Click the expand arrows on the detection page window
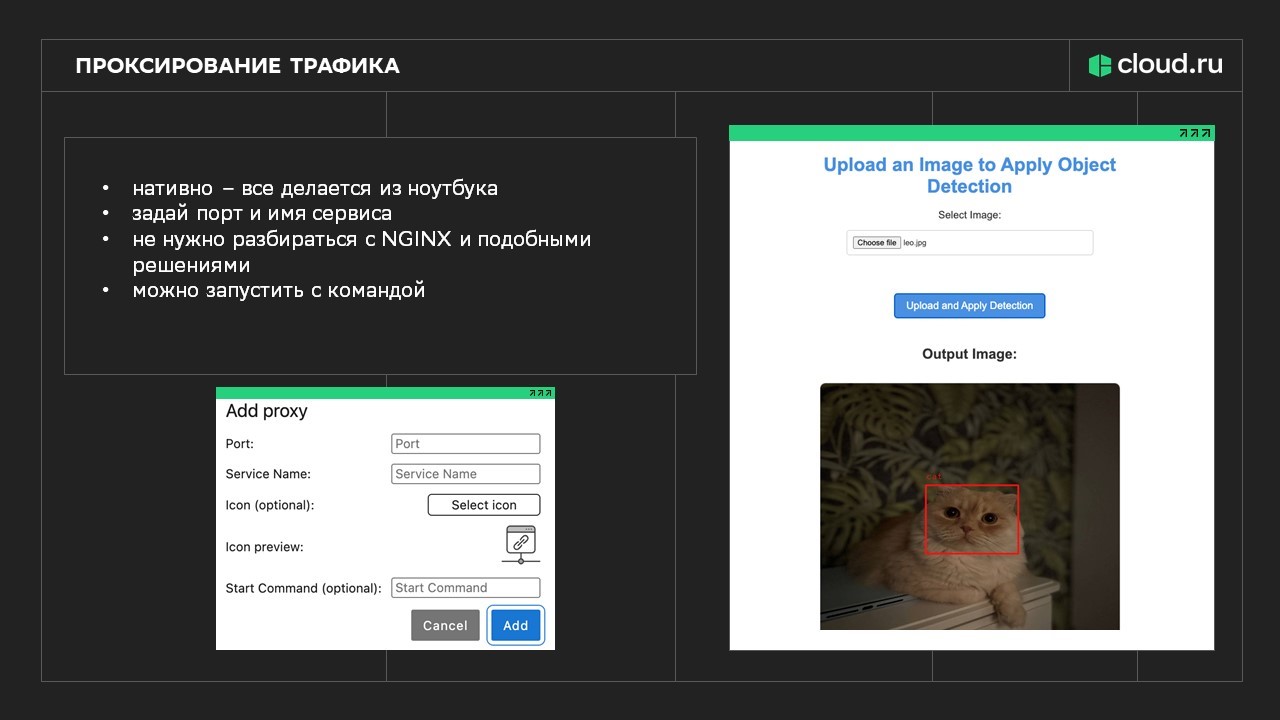Viewport: 1280px width, 720px height. [1195, 132]
